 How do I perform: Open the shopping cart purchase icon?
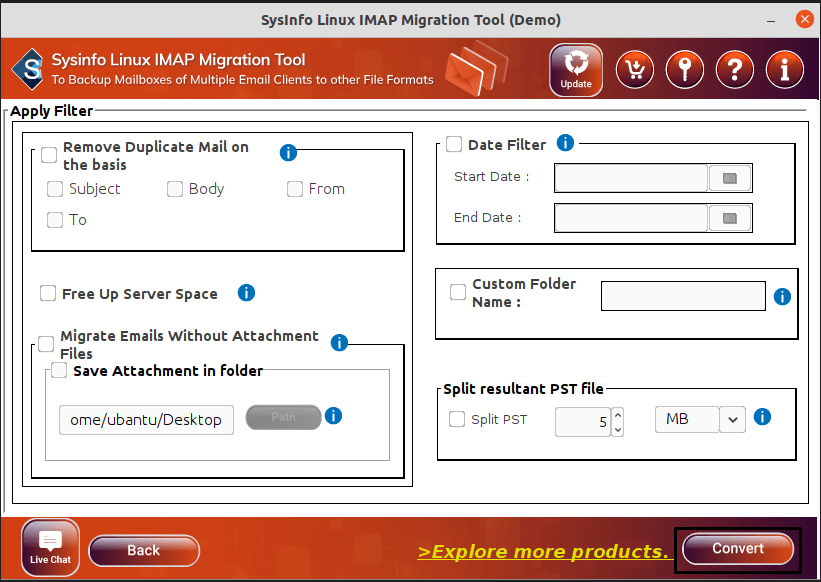click(x=635, y=70)
